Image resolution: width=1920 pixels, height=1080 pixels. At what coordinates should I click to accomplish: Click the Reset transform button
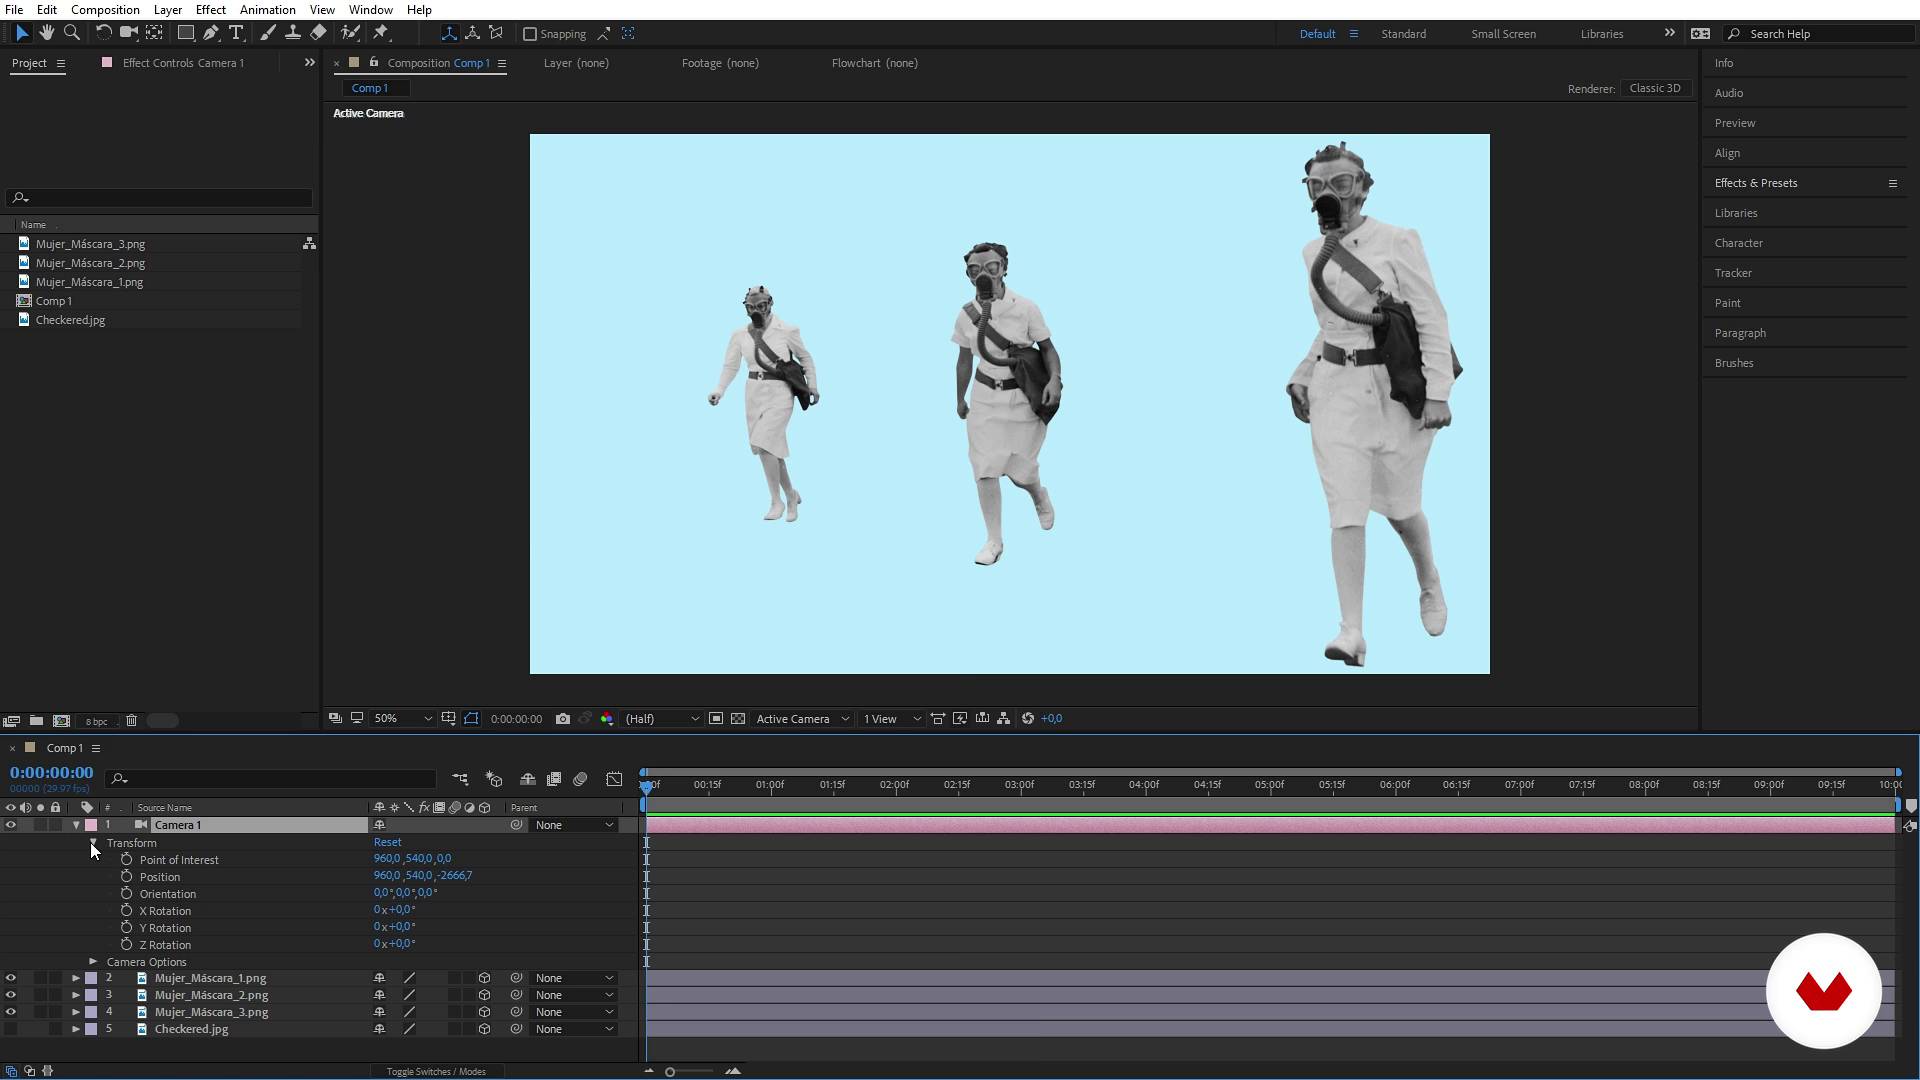[386, 841]
